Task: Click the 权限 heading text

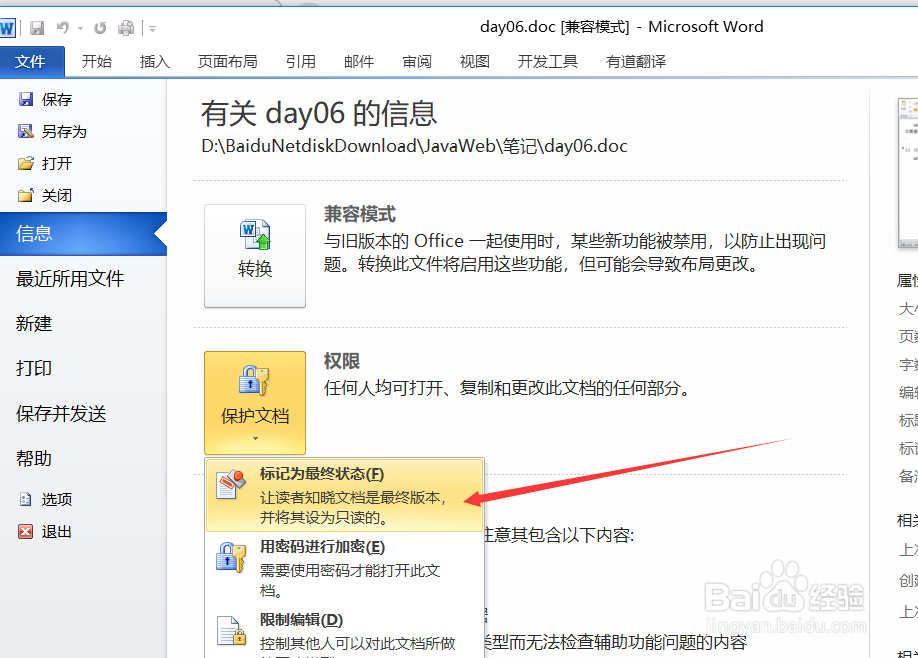Action: point(341,361)
